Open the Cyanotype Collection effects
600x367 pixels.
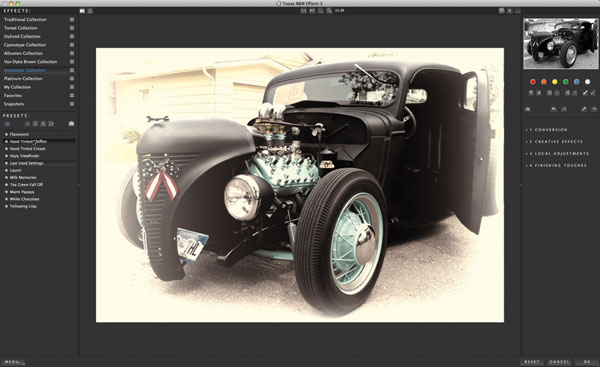coord(25,45)
